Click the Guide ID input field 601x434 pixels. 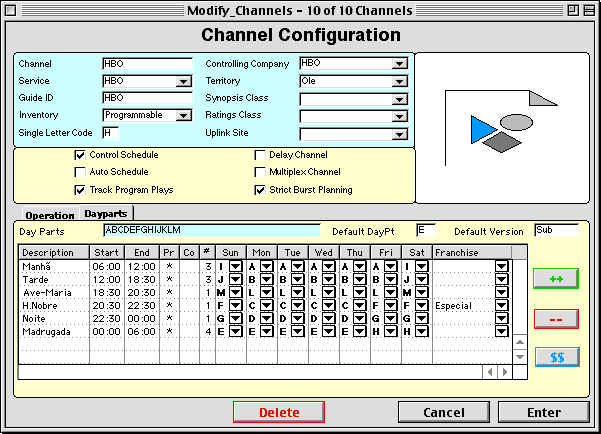(148, 98)
